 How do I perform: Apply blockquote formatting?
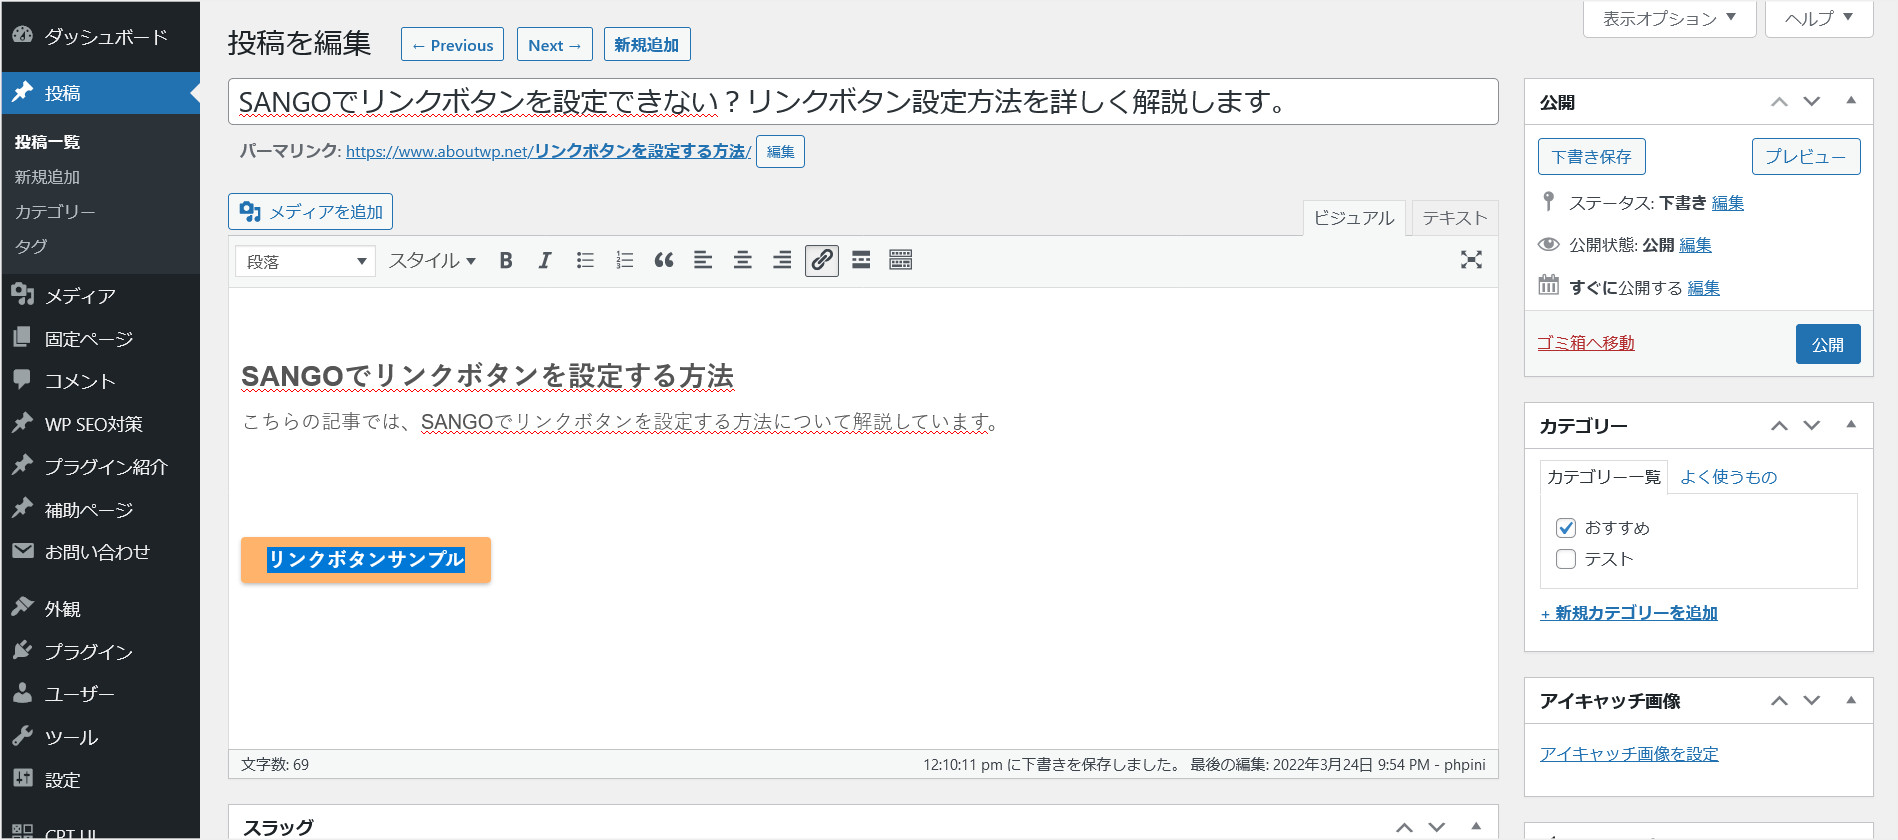(x=664, y=261)
